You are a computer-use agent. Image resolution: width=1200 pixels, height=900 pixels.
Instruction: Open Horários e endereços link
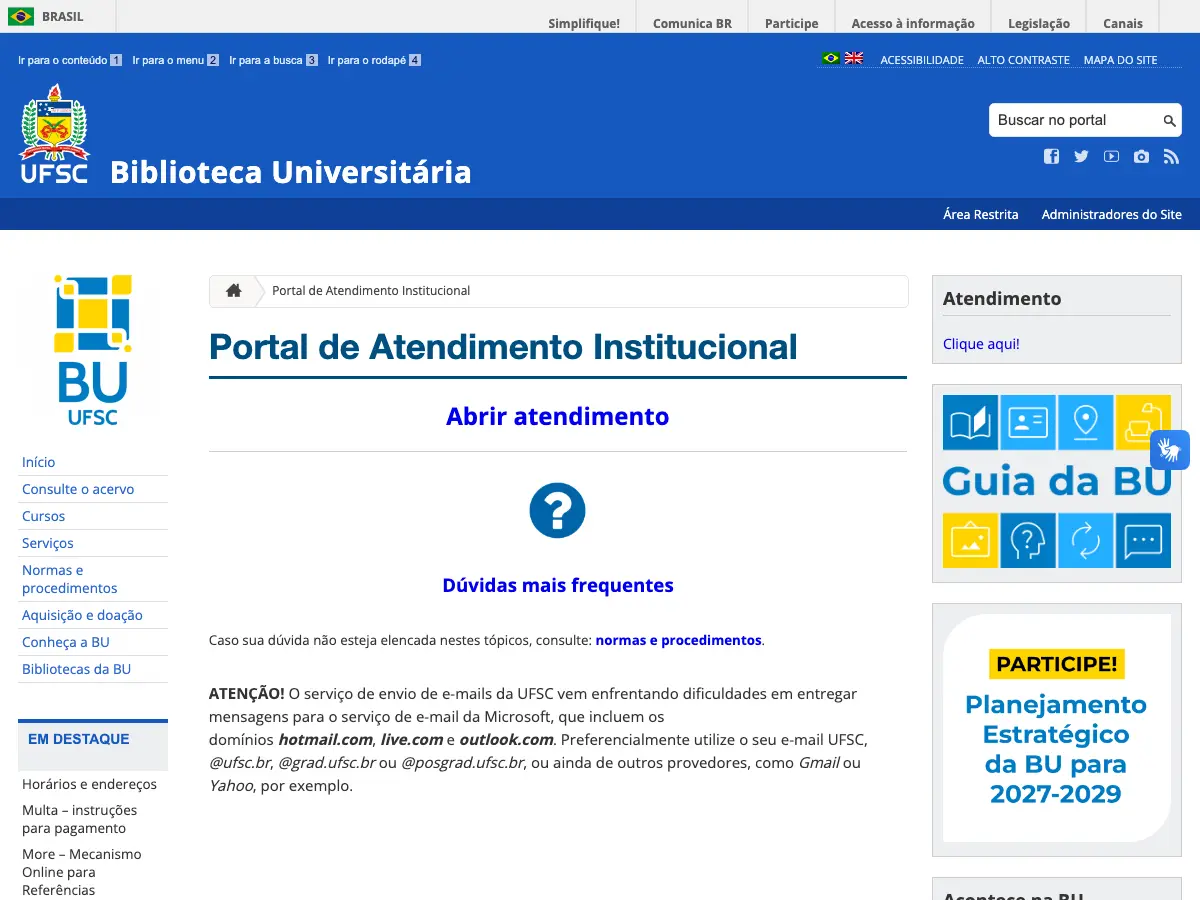coord(89,784)
